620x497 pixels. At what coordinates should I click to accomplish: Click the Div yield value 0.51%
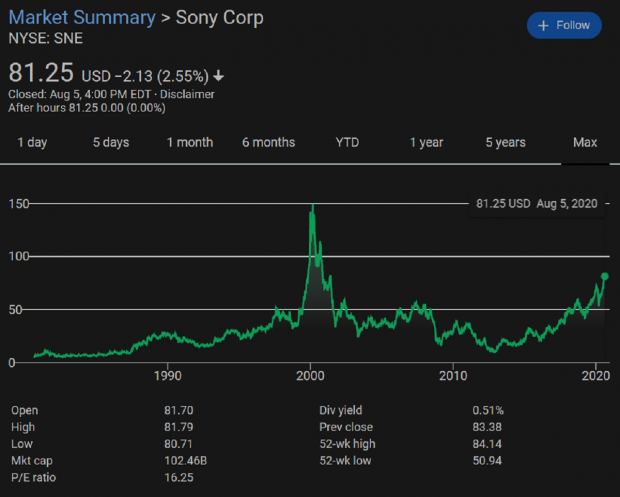pyautogui.click(x=488, y=410)
